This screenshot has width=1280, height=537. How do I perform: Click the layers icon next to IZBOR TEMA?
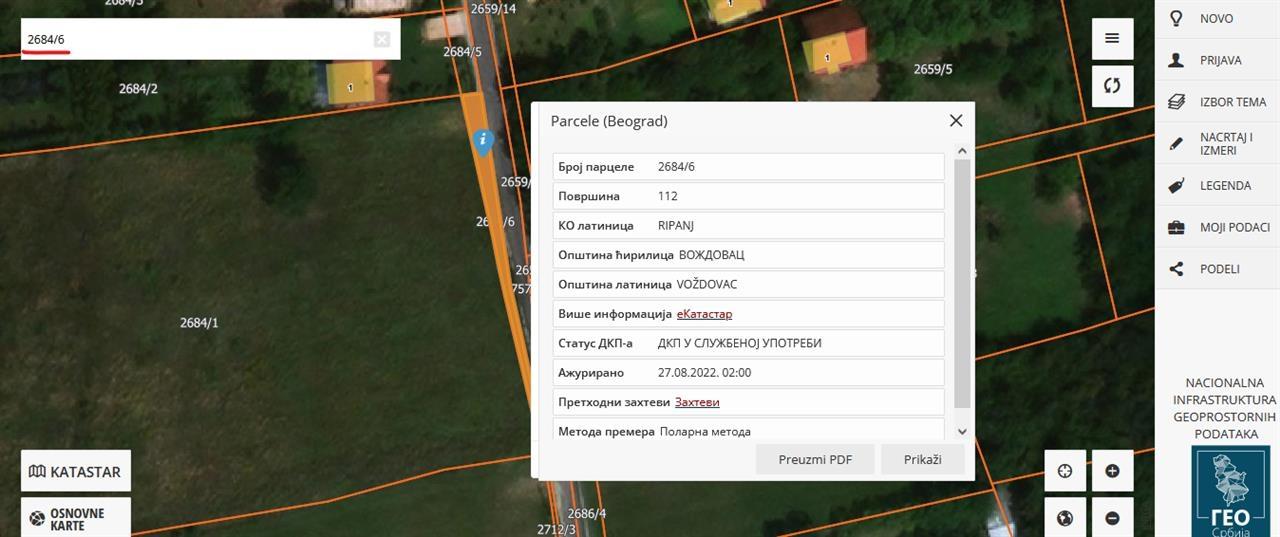[1176, 102]
